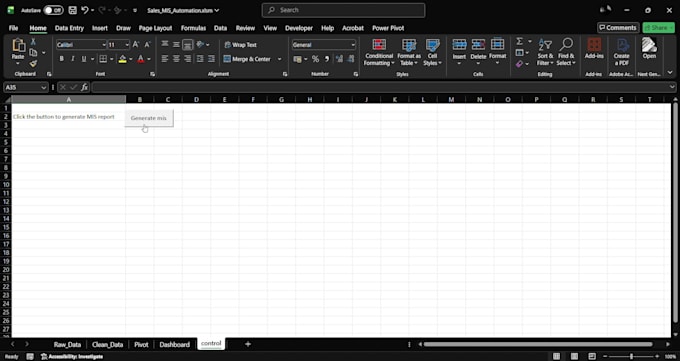Click the Undo arrow icon
The image size is (680, 361).
(85, 10)
